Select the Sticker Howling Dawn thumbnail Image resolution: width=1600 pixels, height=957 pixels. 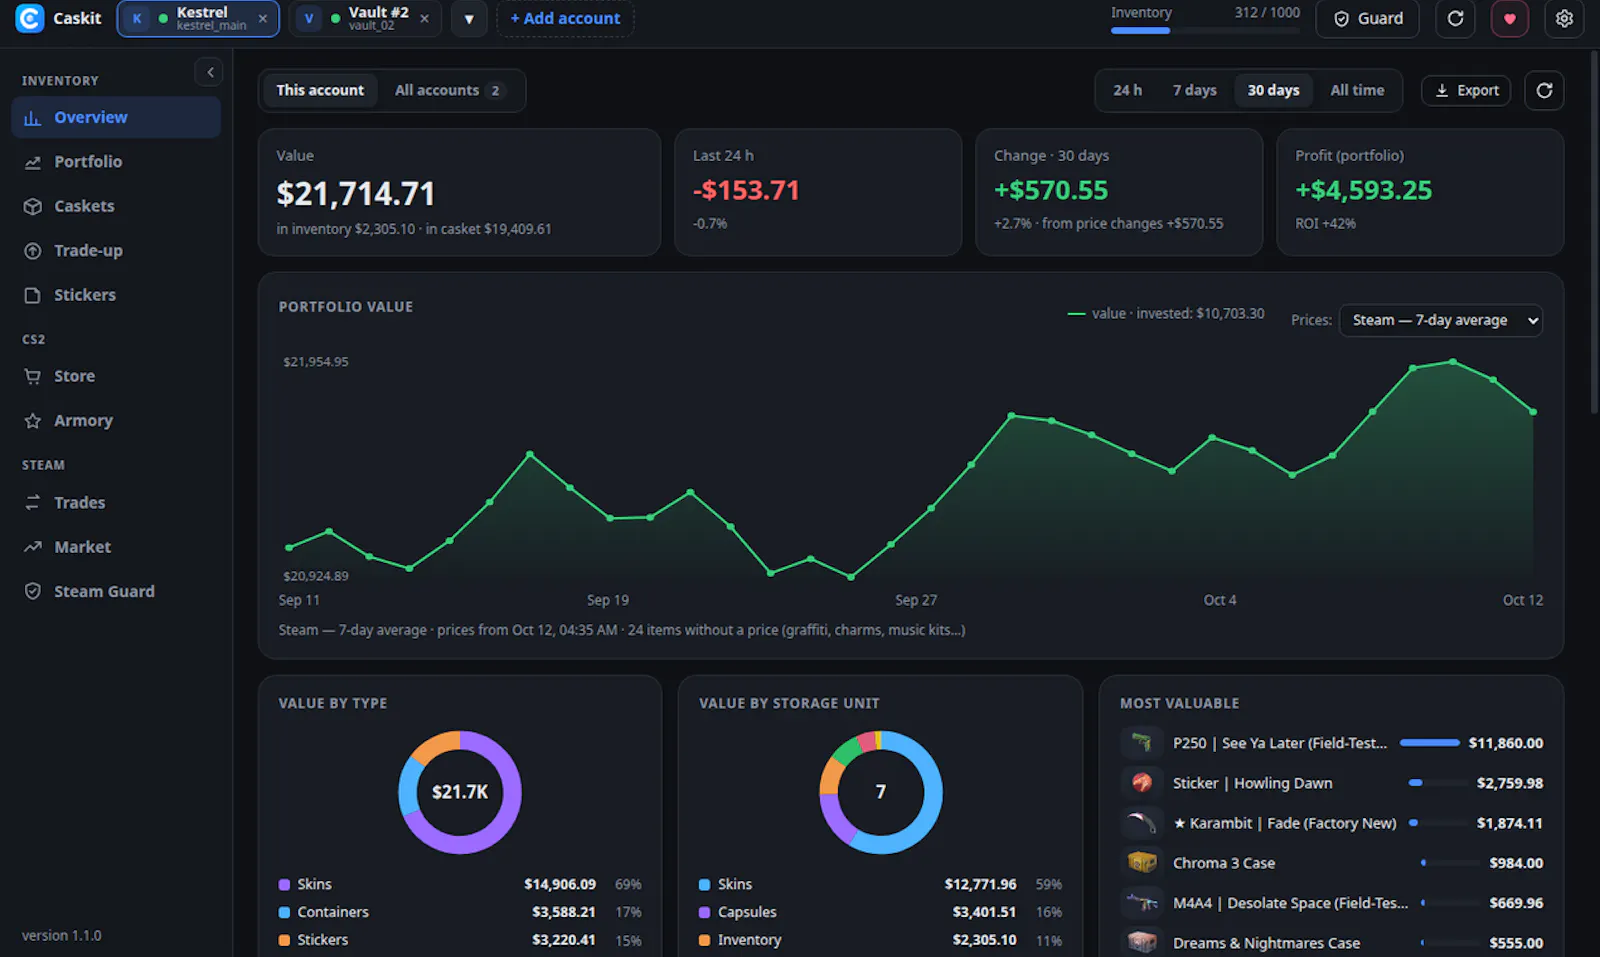pyautogui.click(x=1142, y=783)
